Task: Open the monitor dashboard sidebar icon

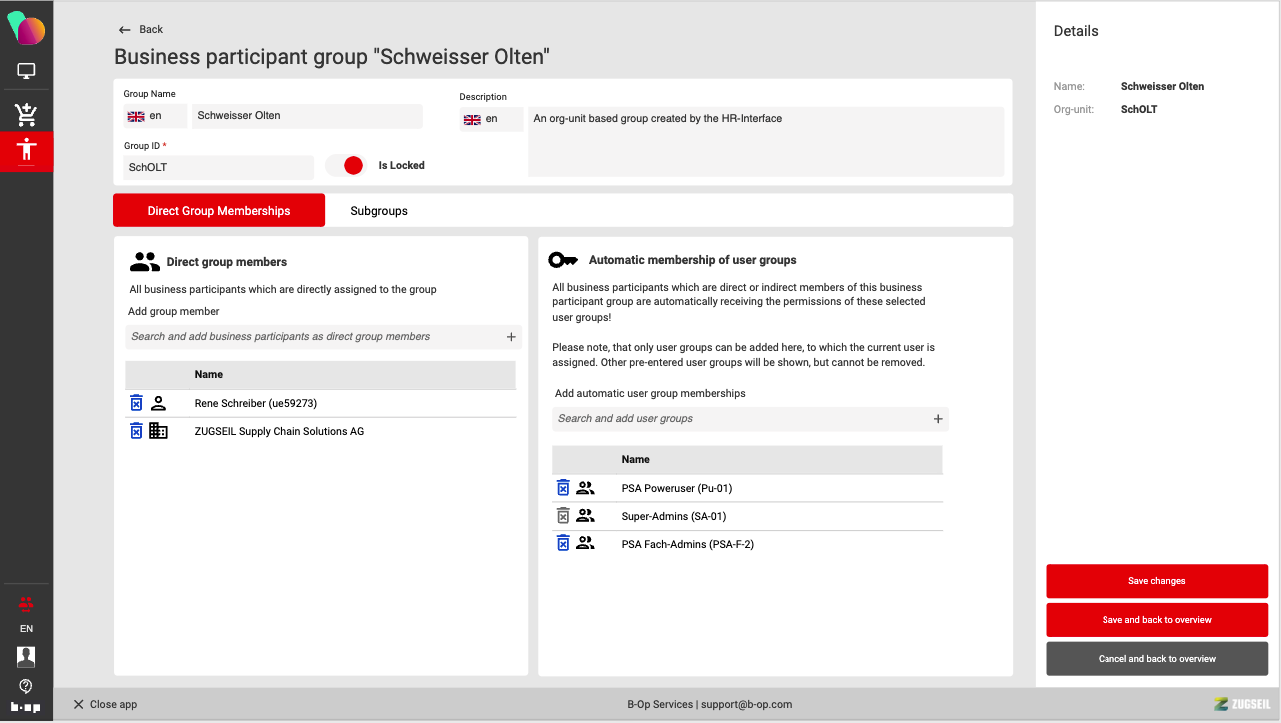Action: pyautogui.click(x=26, y=71)
